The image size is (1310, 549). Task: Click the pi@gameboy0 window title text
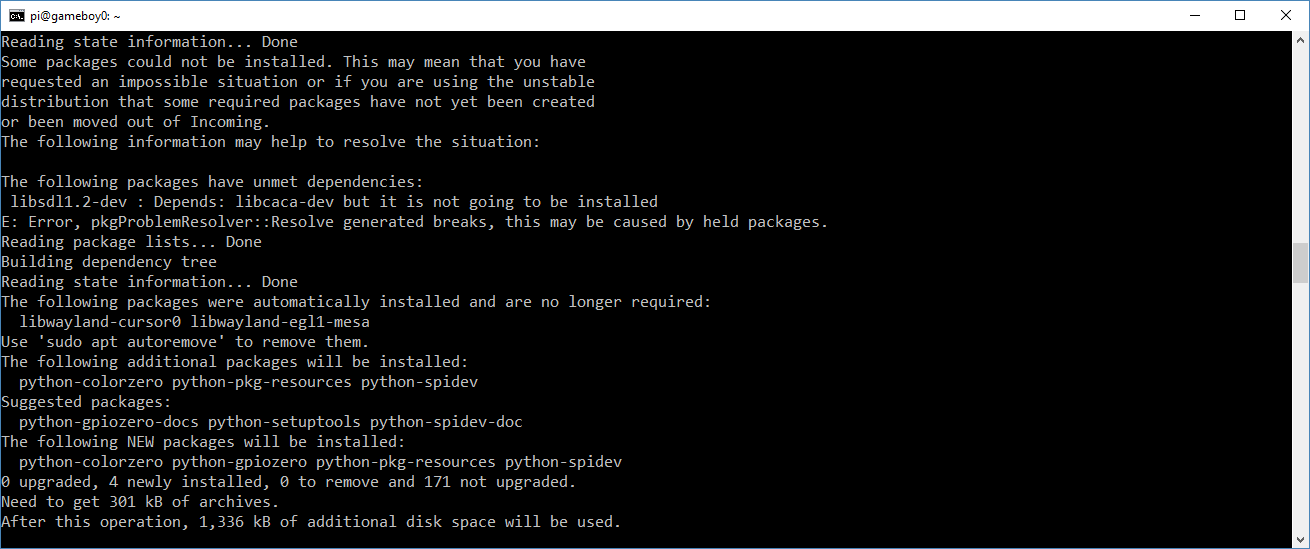click(x=78, y=16)
